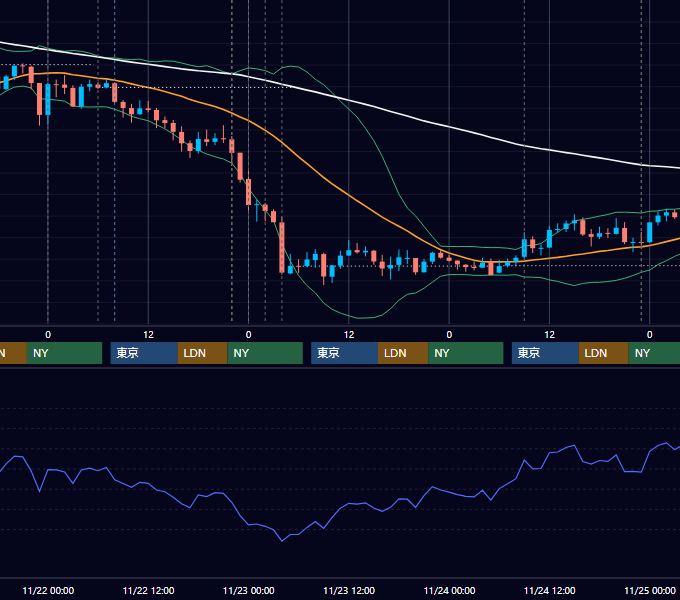This screenshot has width=680, height=600.
Task: Select the LDN session block on 11/24
Action: 604,353
